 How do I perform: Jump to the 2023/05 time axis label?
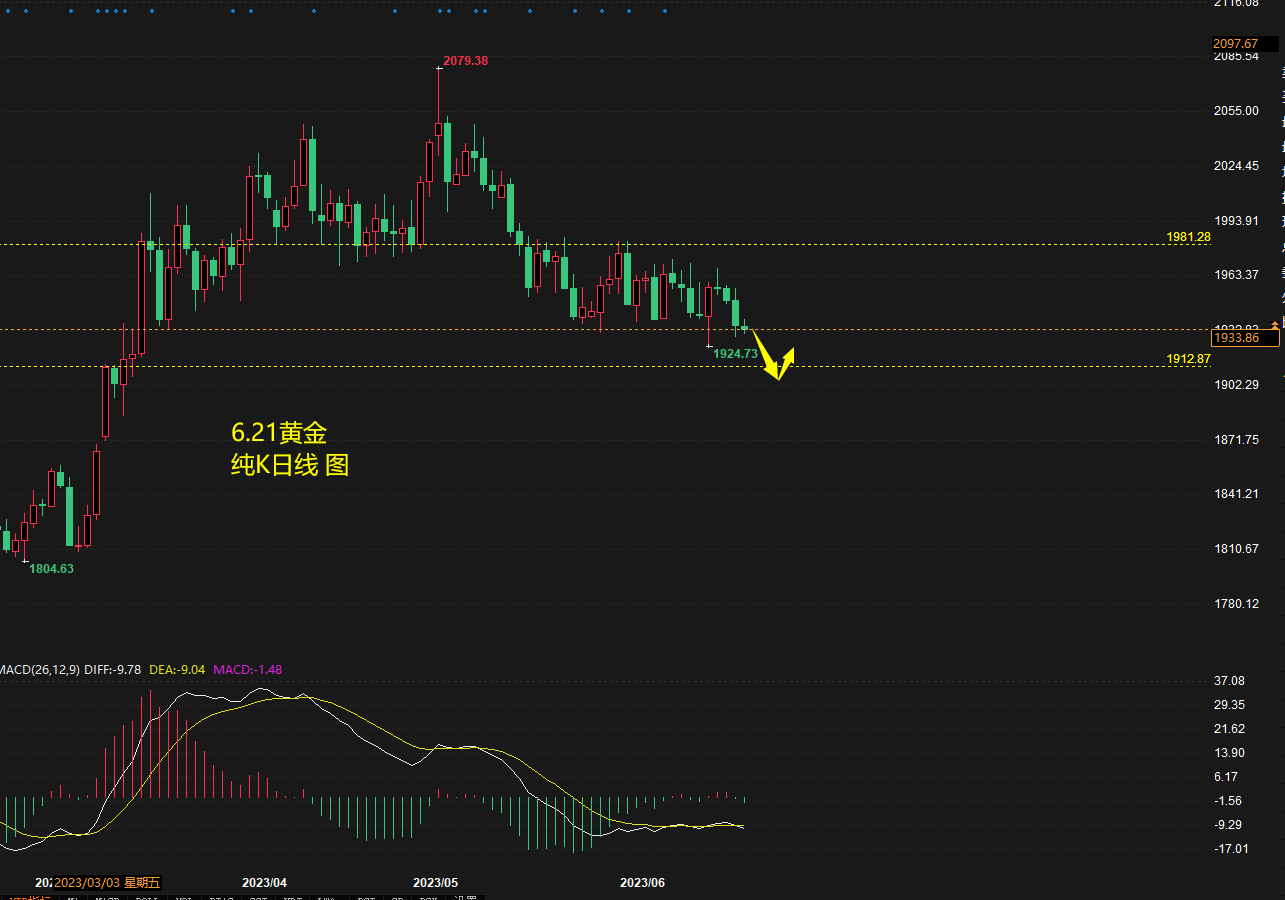coord(435,883)
